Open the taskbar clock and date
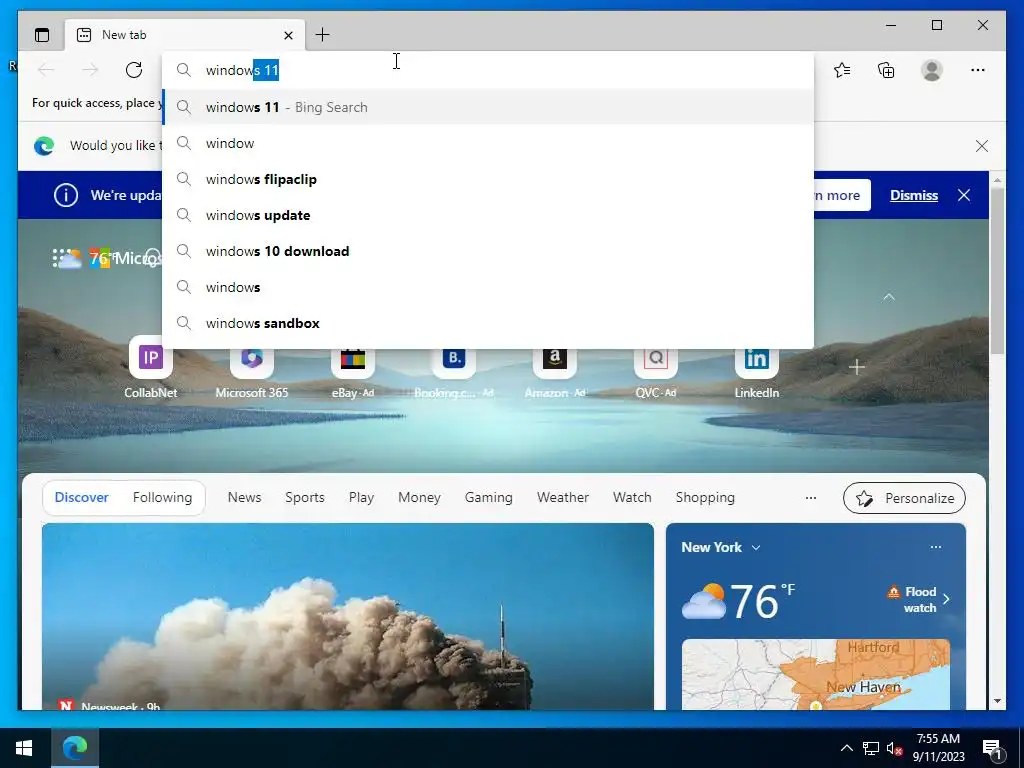This screenshot has width=1024, height=768. (x=938, y=748)
